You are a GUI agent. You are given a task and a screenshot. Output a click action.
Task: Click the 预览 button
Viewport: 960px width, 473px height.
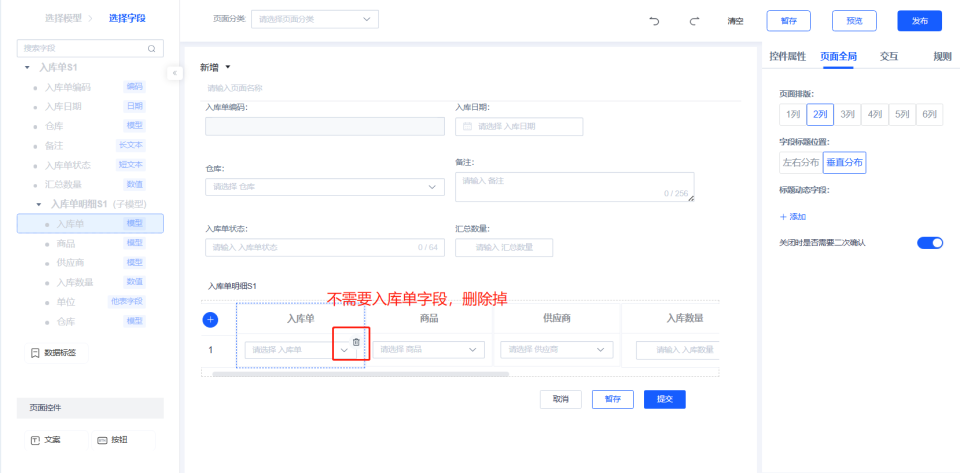tap(854, 21)
